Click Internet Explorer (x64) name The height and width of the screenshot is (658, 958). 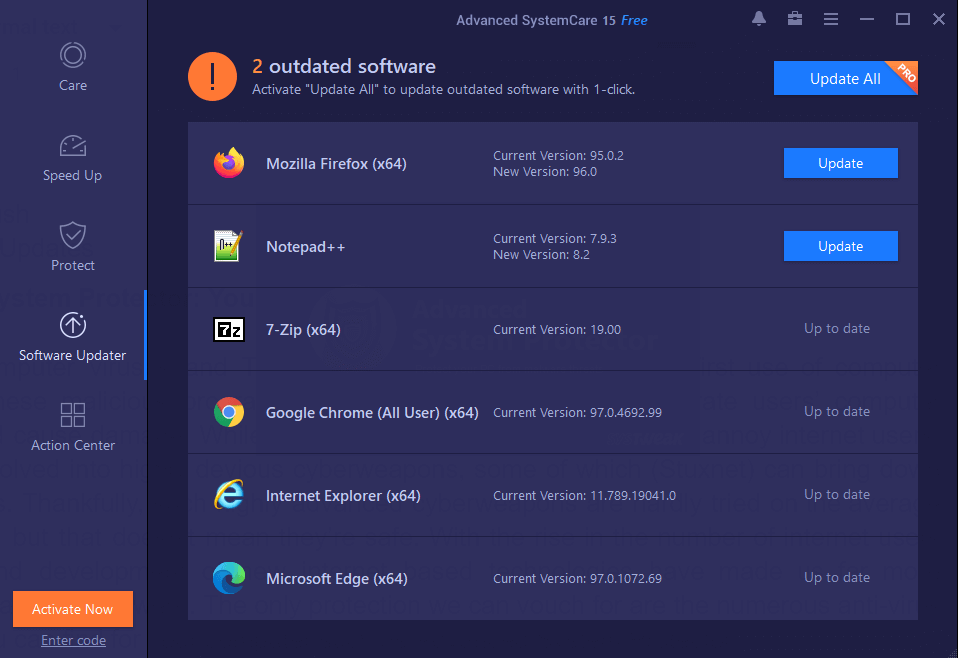coord(343,496)
